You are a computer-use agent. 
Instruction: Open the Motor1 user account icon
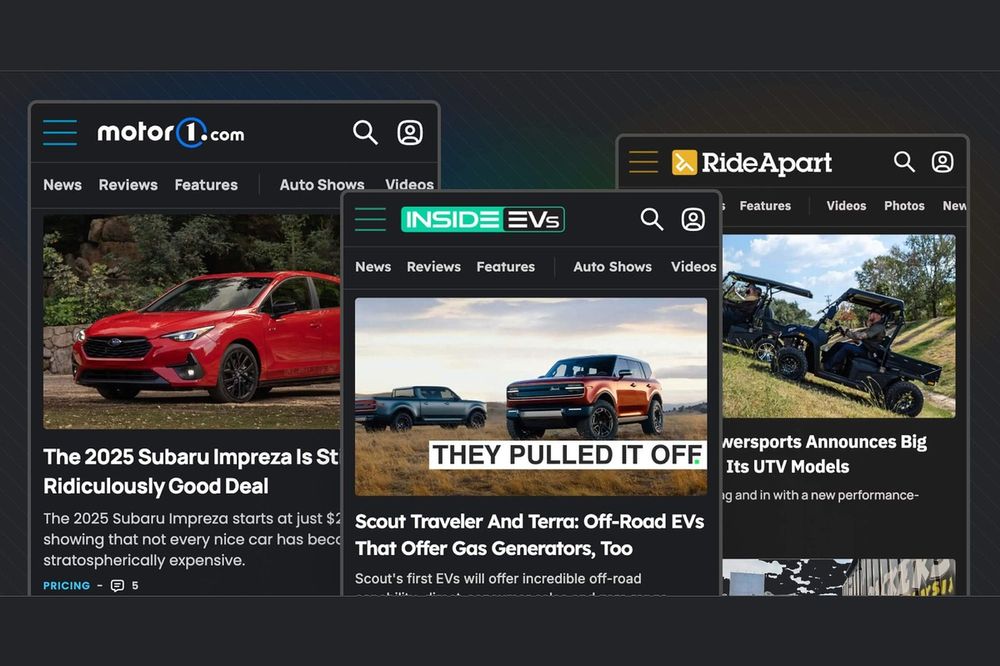410,131
